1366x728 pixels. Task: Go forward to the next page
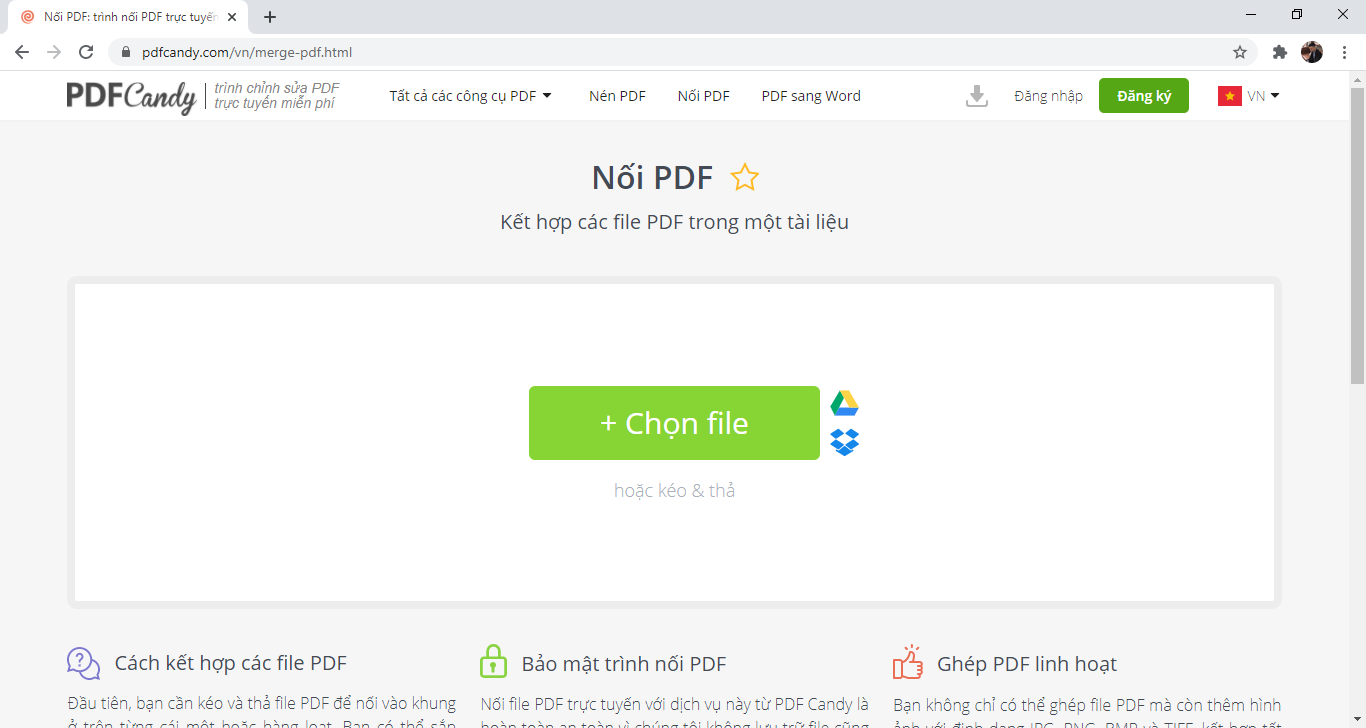coord(54,52)
